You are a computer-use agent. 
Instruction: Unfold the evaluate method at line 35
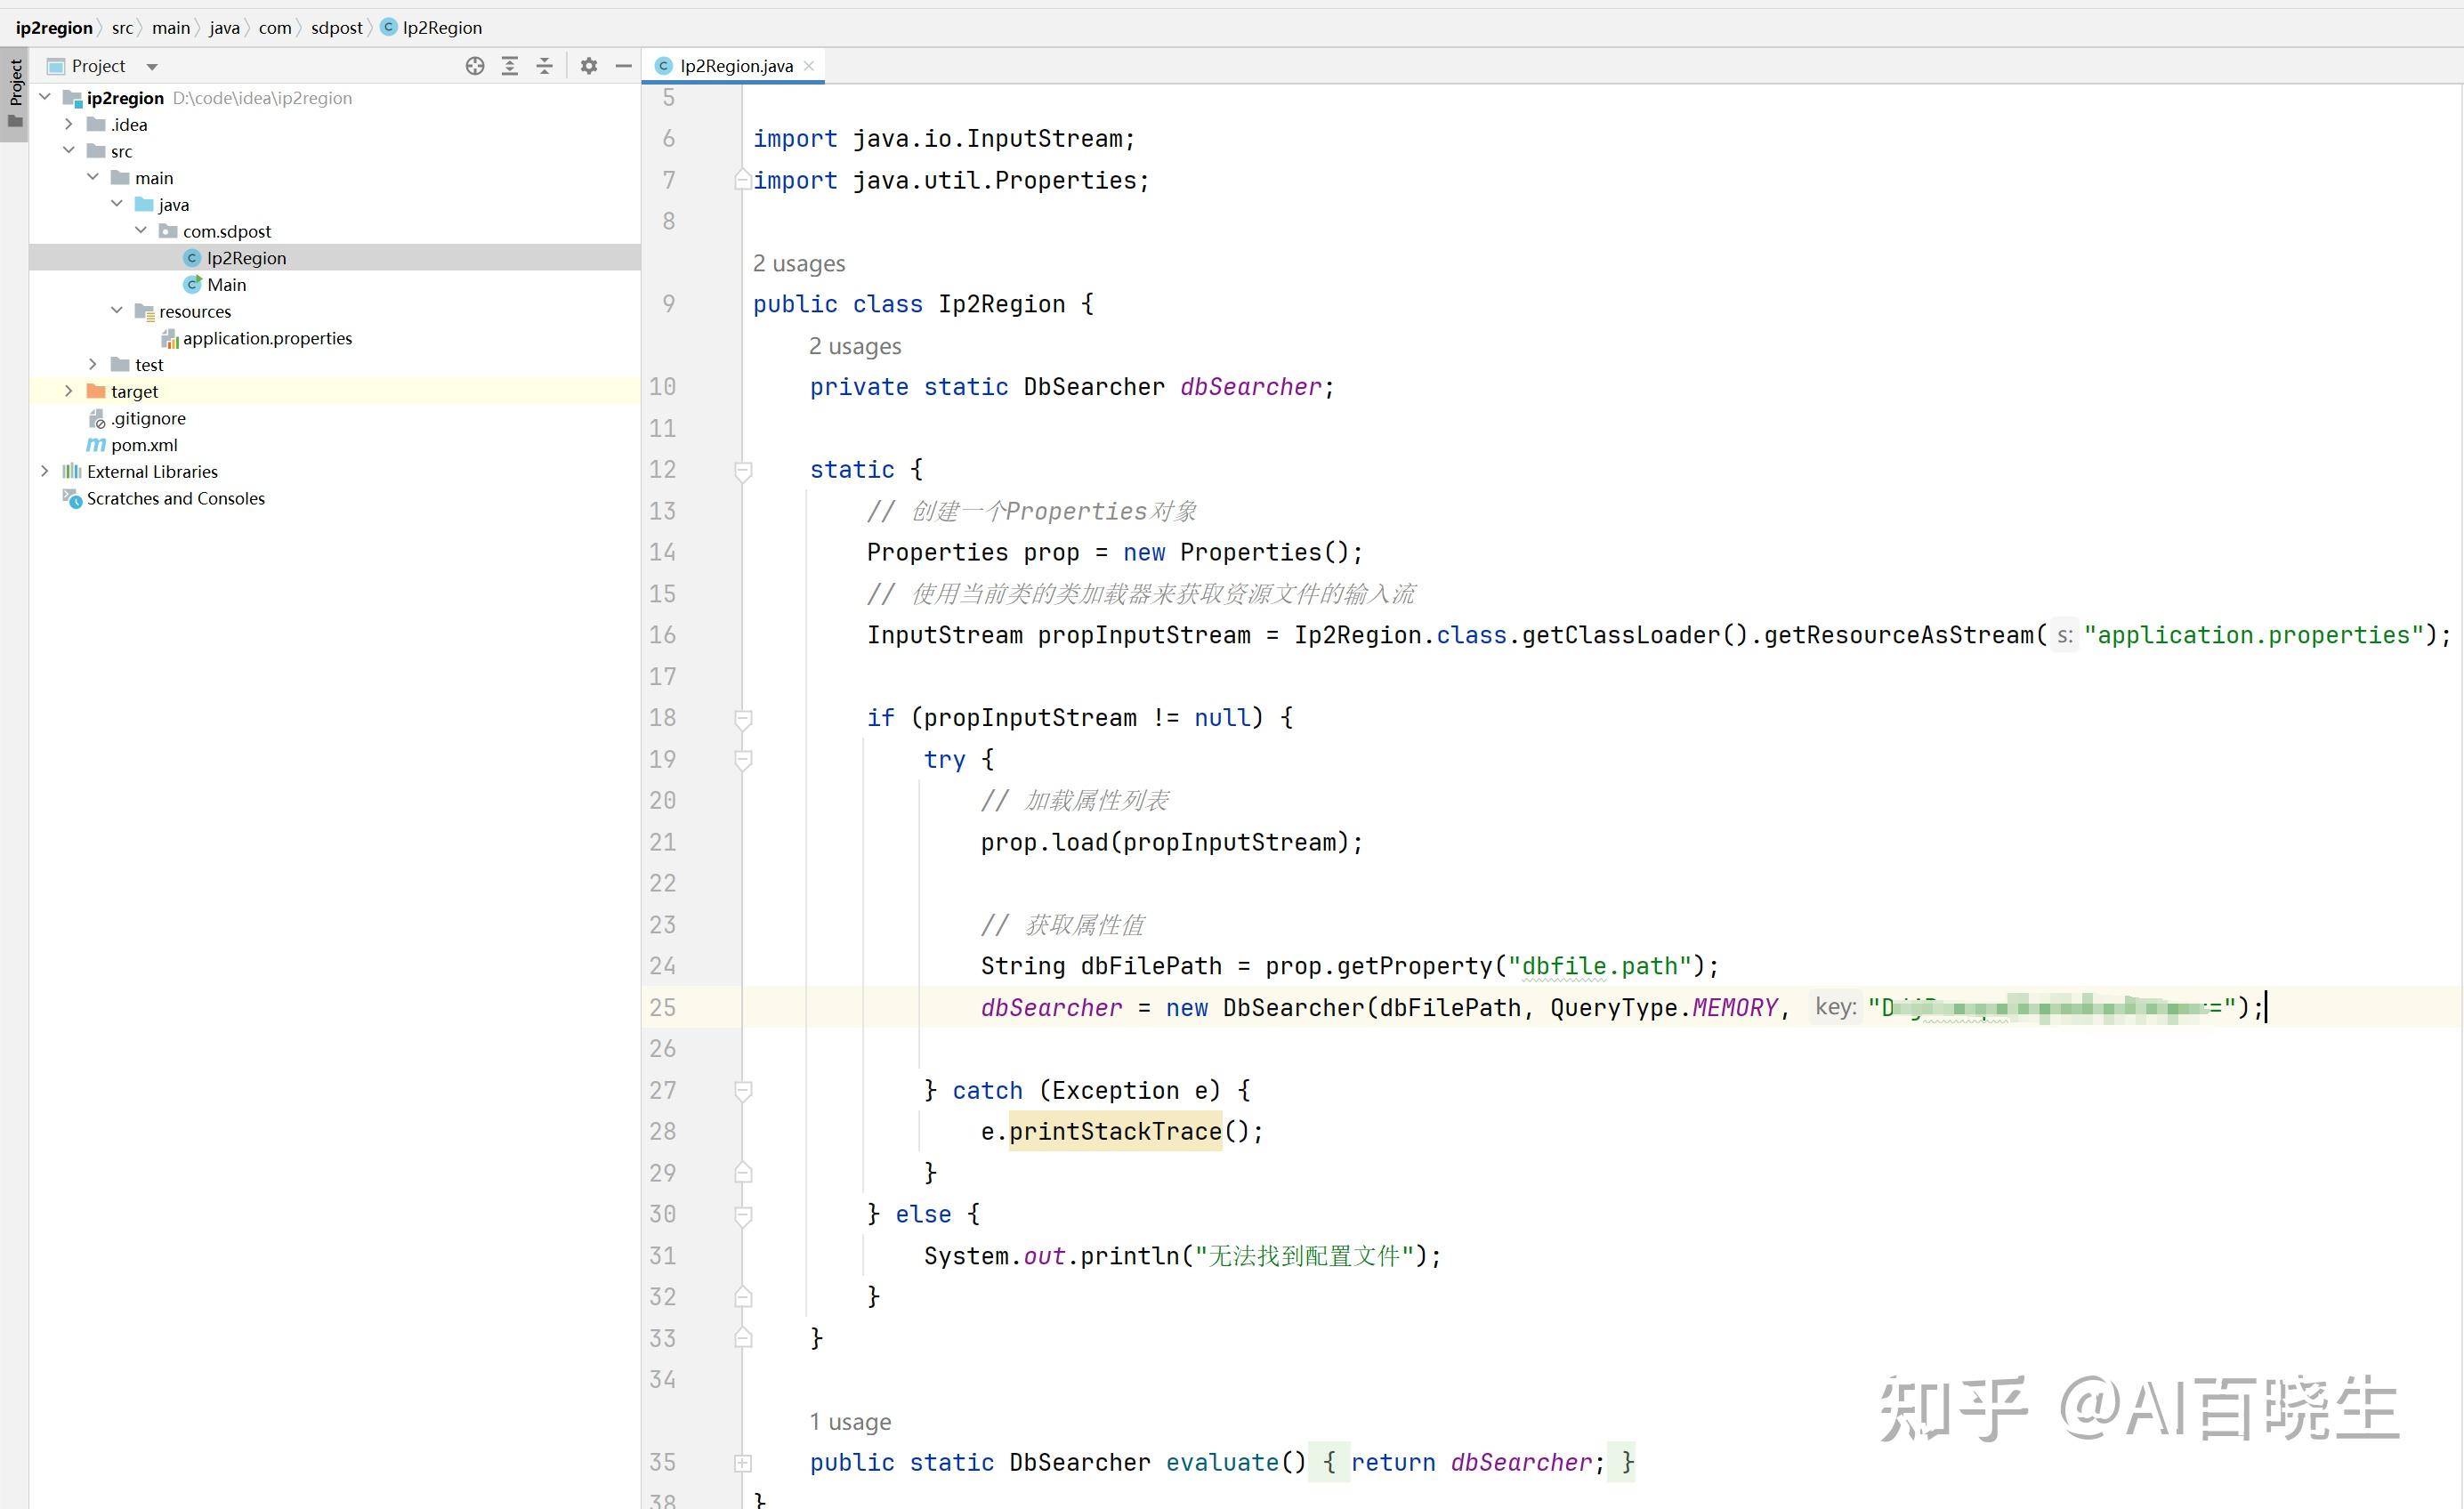tap(743, 1463)
